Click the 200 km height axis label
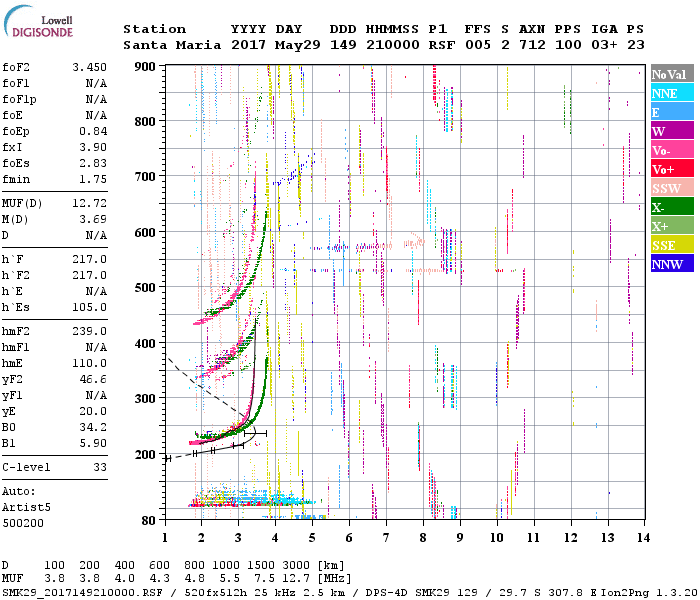 (145, 454)
